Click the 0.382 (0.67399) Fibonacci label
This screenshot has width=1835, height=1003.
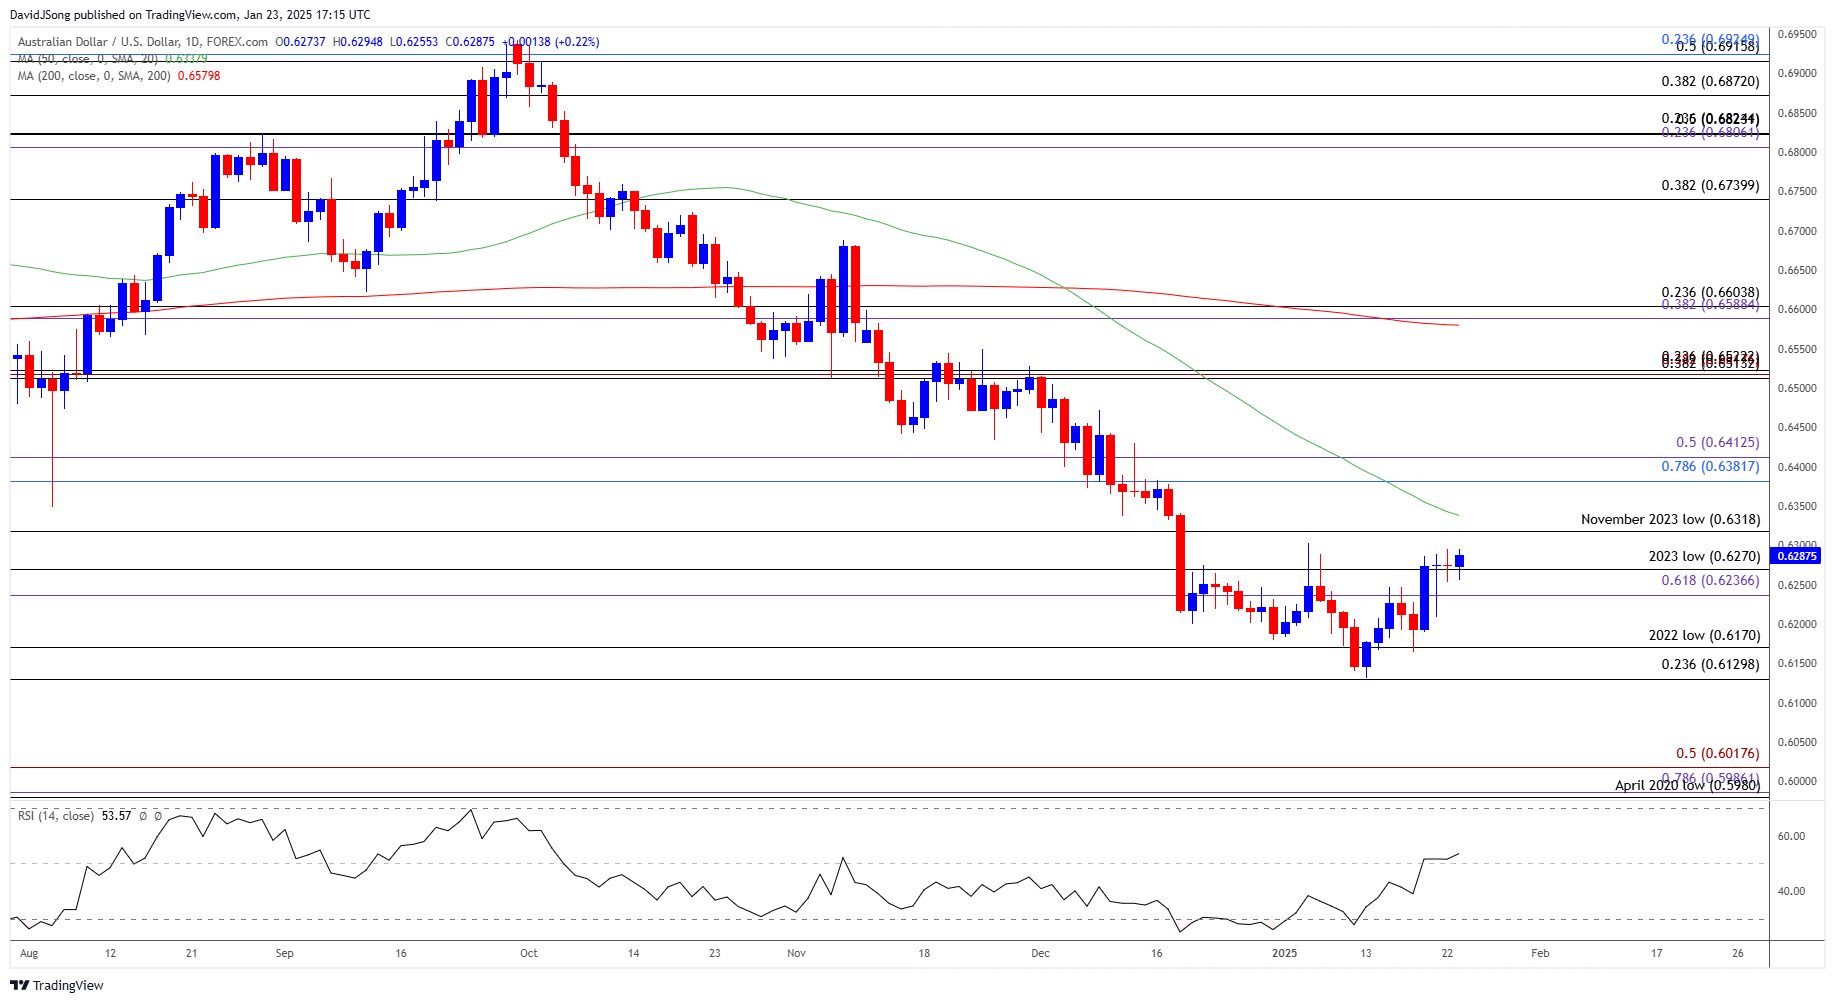point(1709,185)
